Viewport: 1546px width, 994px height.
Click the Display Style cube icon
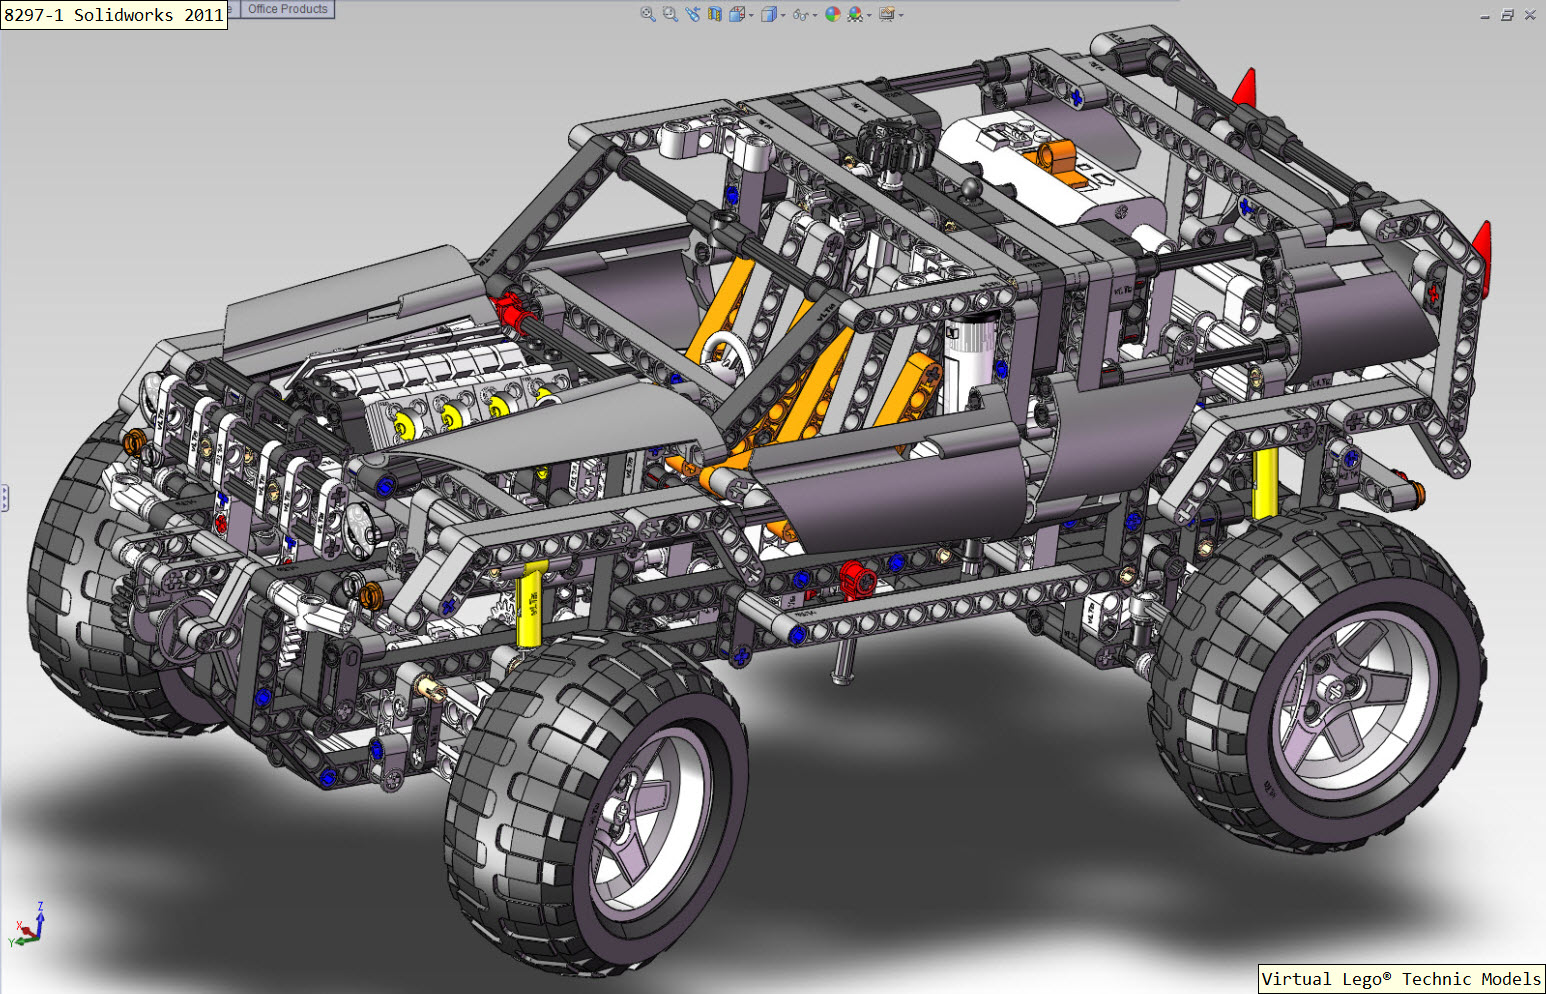point(769,14)
